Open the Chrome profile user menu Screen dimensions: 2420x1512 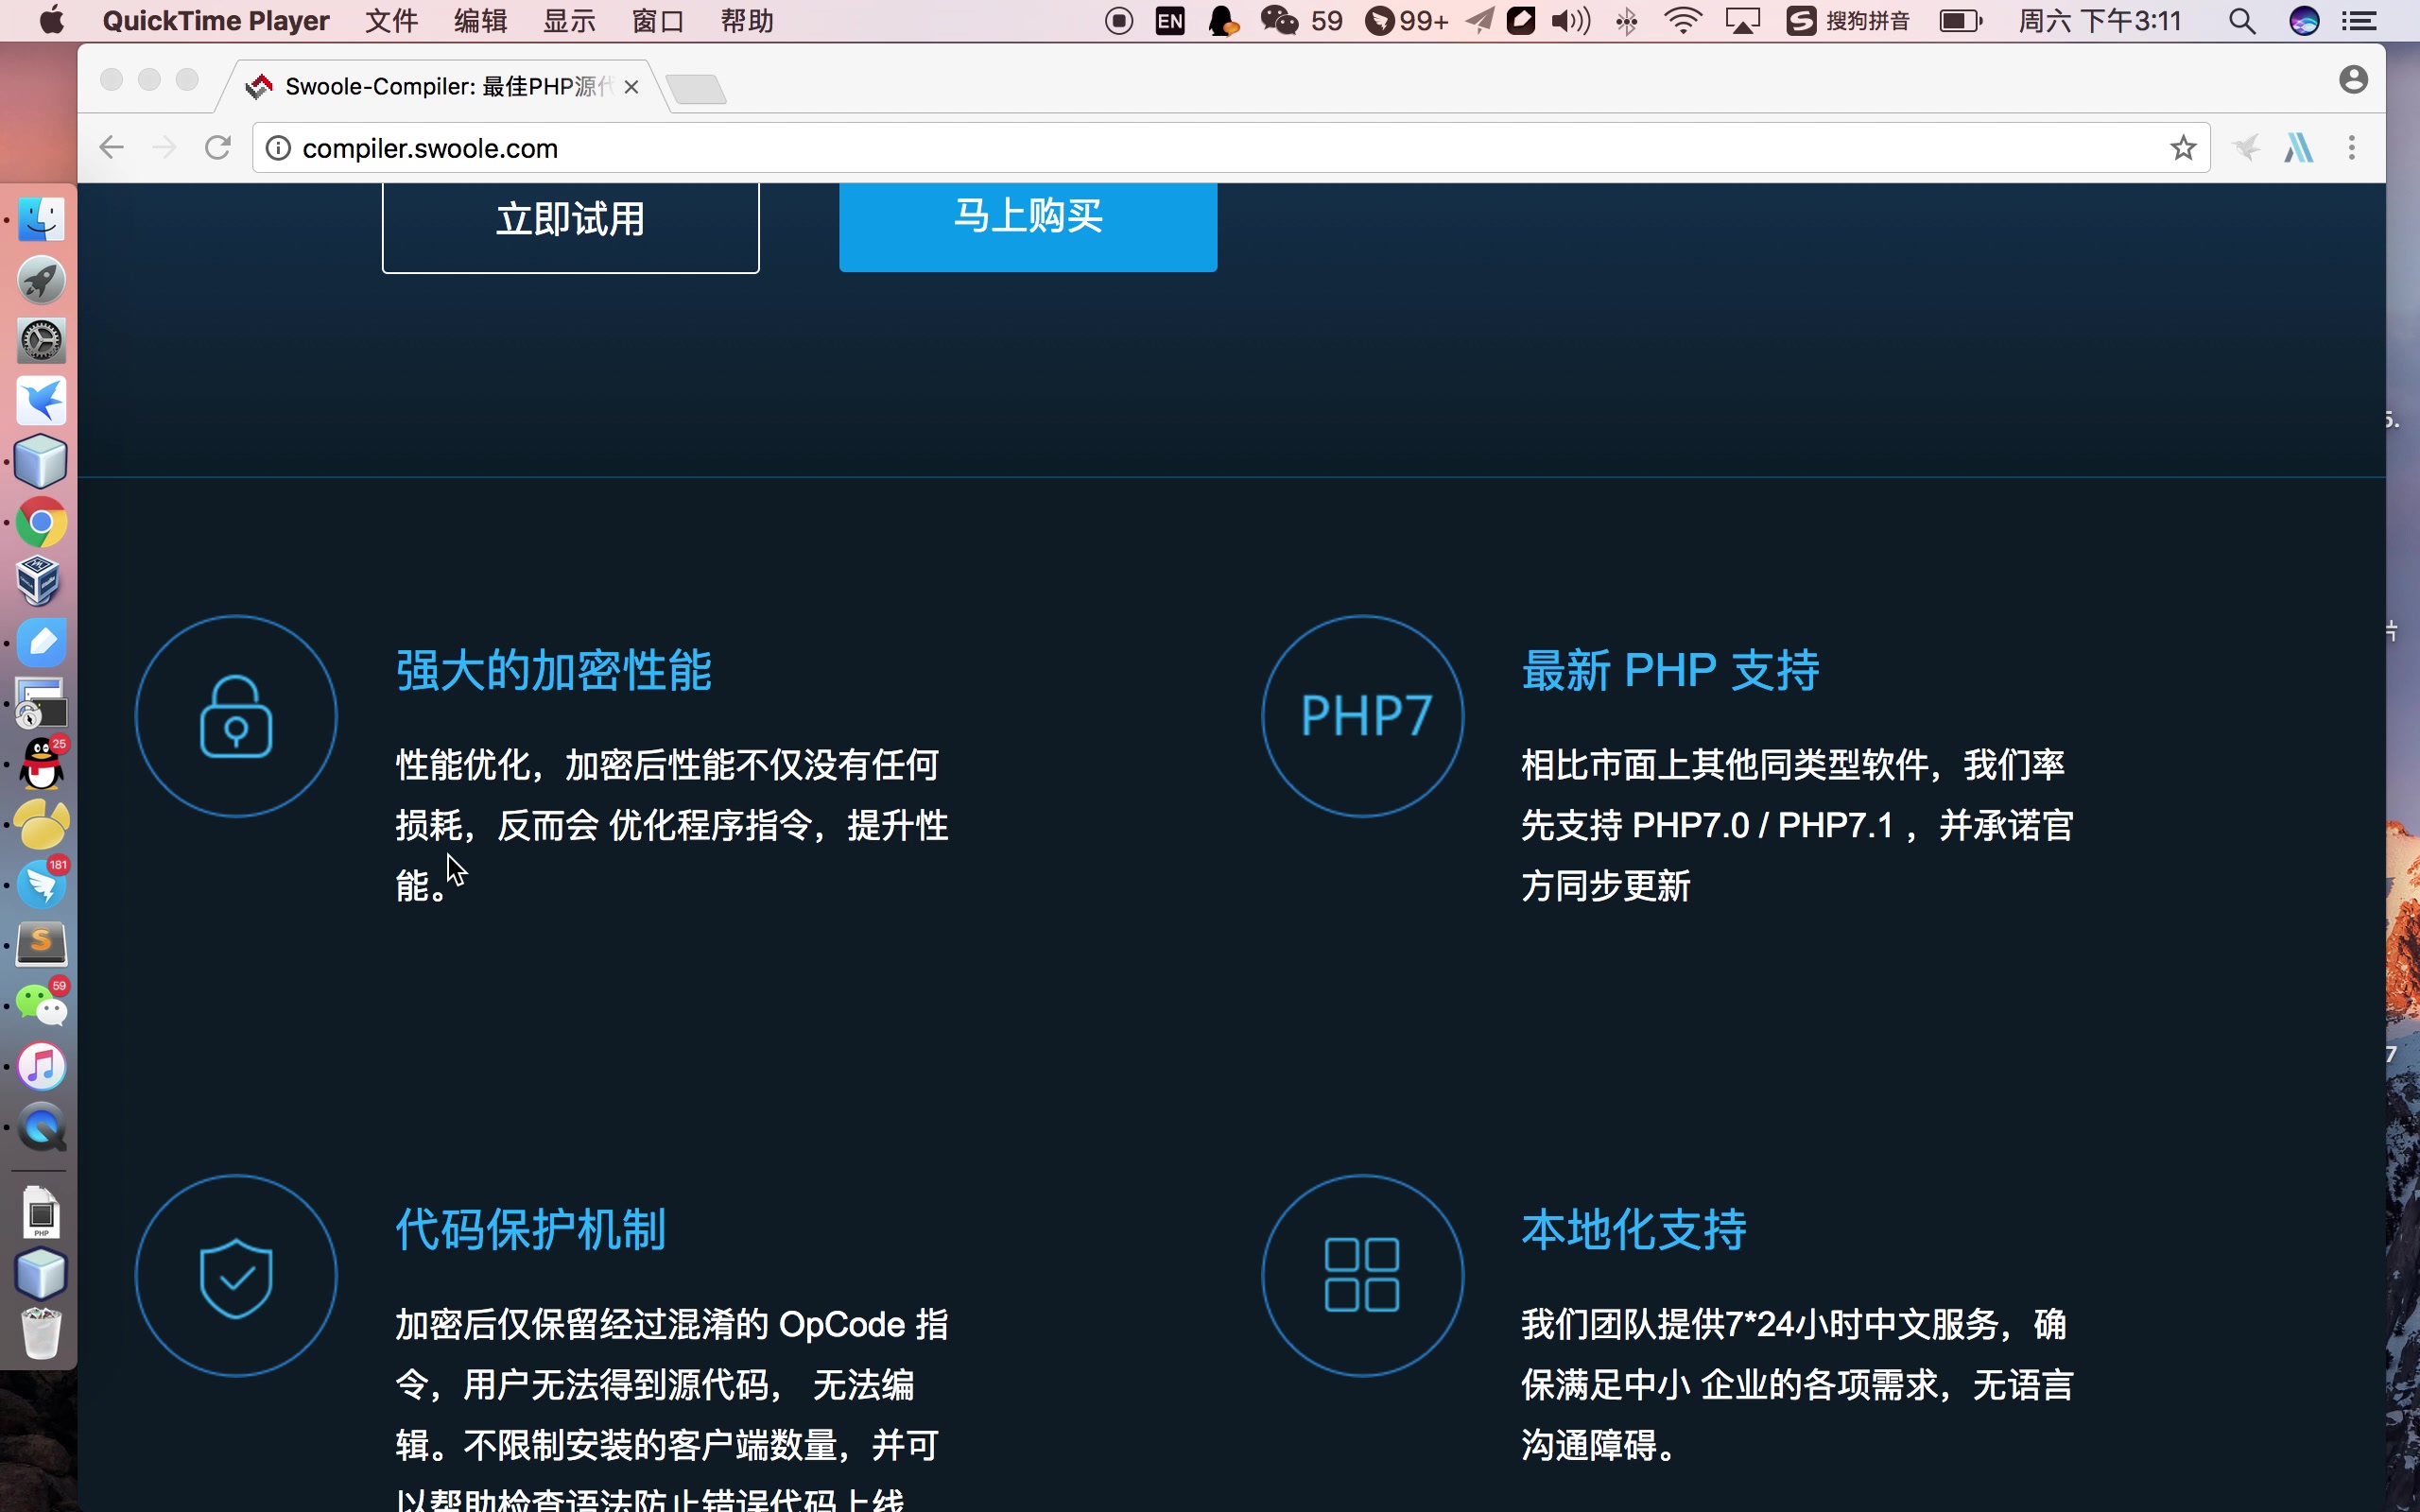2353,80
